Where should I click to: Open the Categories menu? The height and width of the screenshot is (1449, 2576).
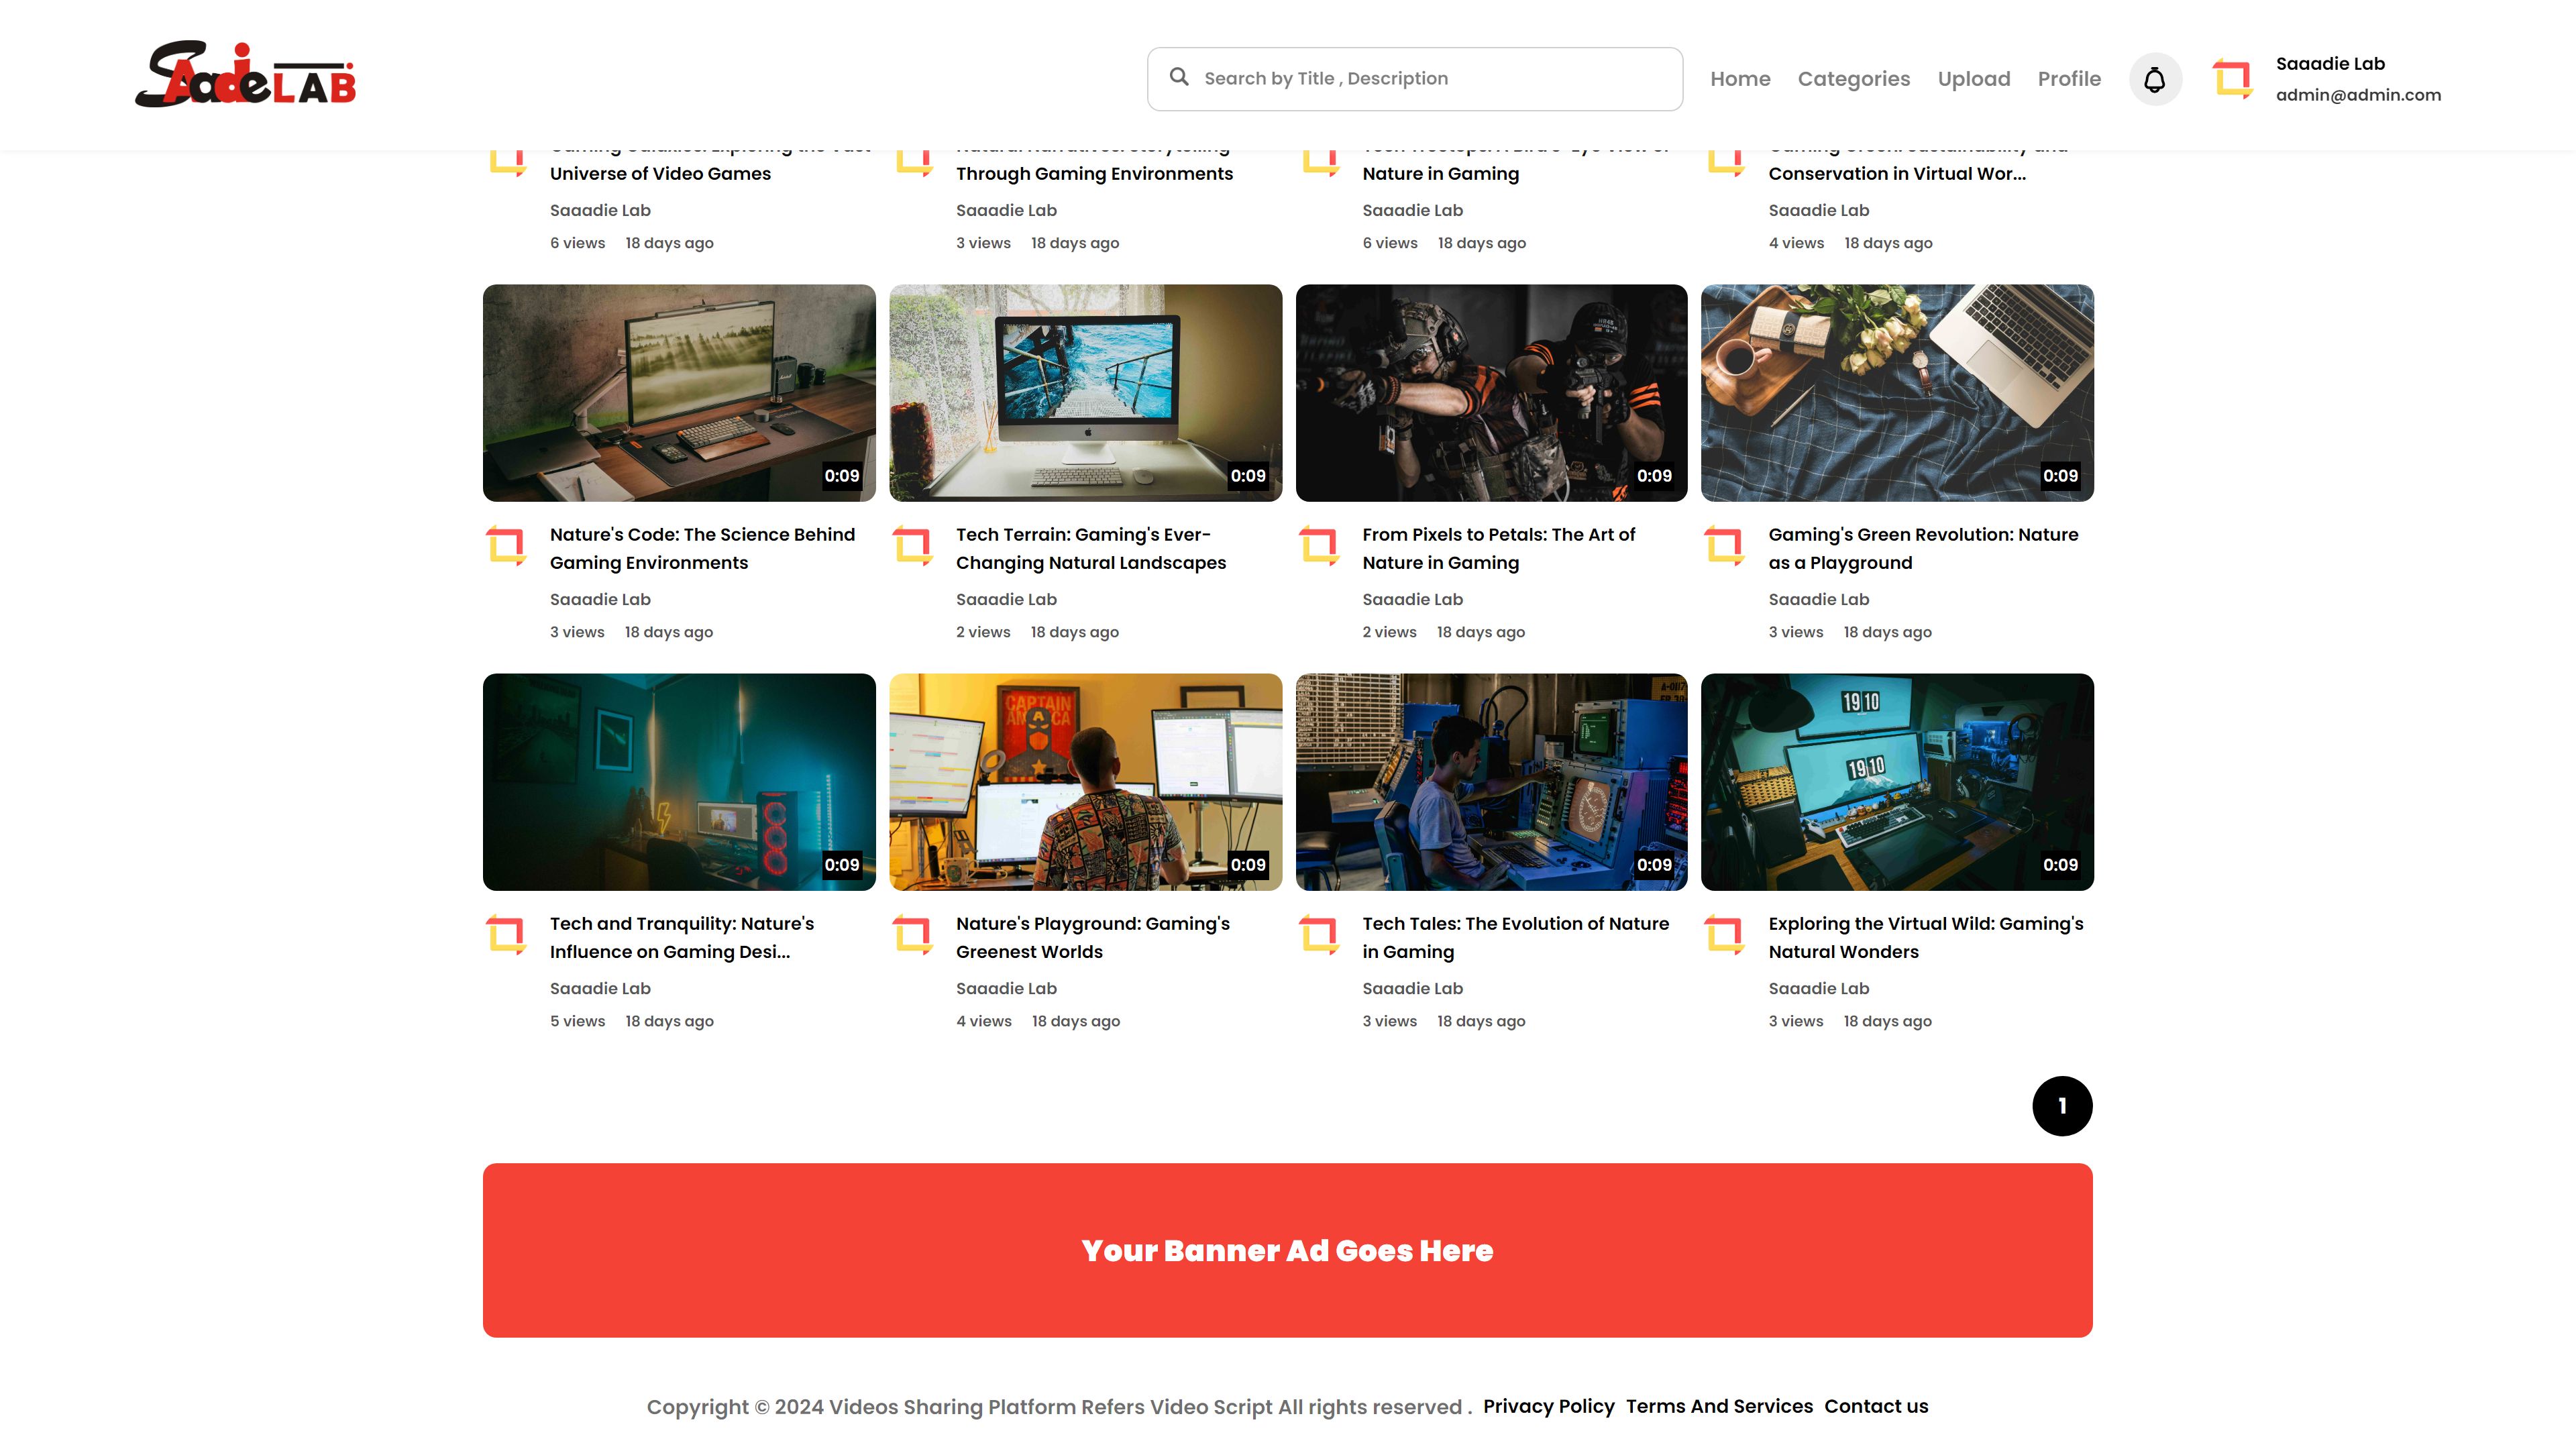coord(1853,79)
